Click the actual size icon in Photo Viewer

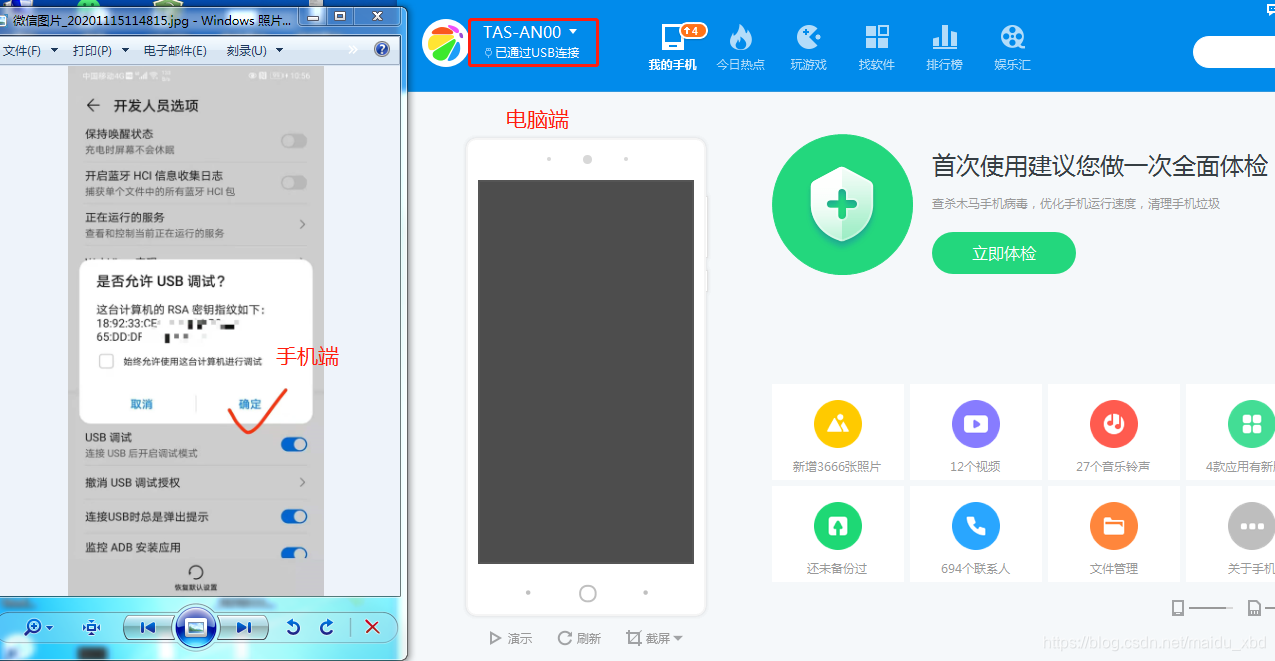tap(92, 627)
